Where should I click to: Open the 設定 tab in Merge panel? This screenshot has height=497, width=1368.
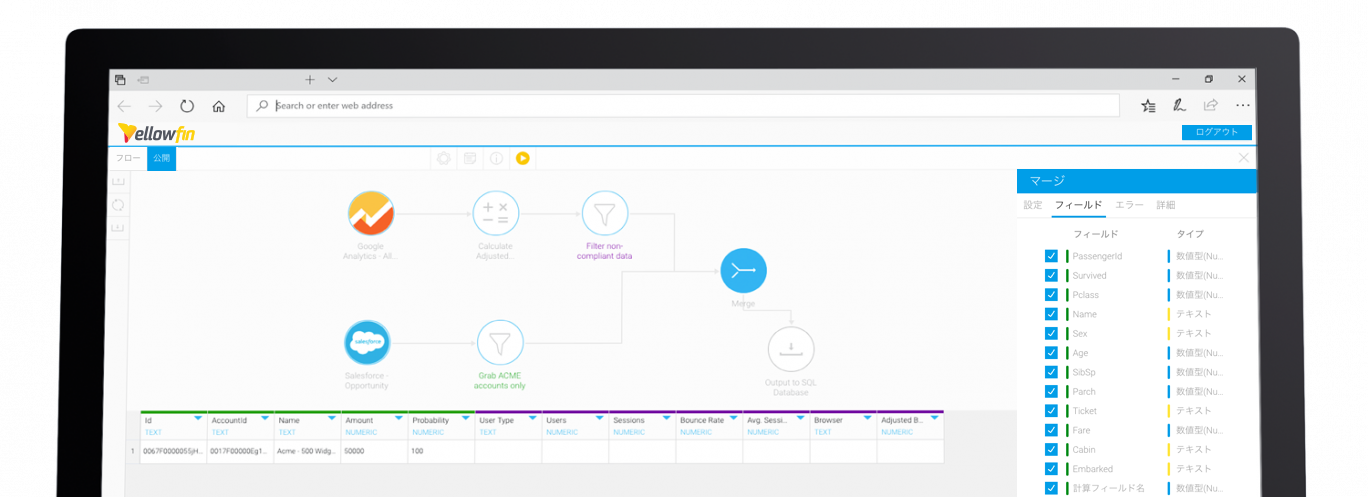[x=1032, y=205]
